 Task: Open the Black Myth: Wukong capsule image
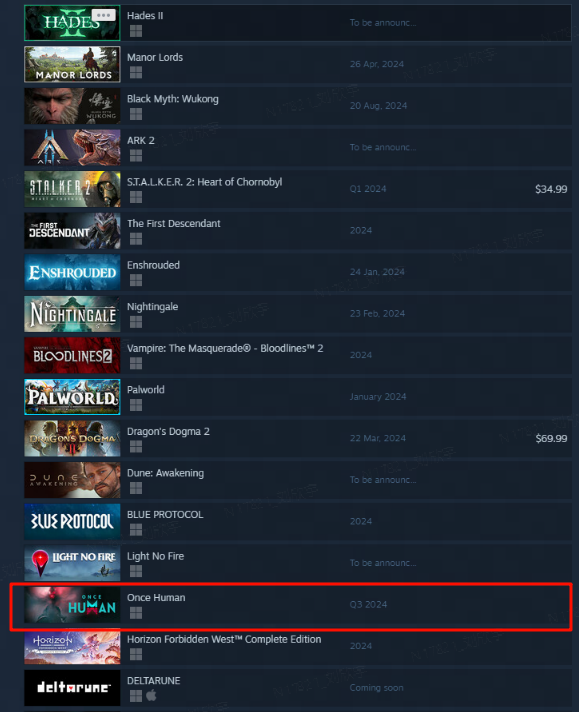tap(72, 106)
